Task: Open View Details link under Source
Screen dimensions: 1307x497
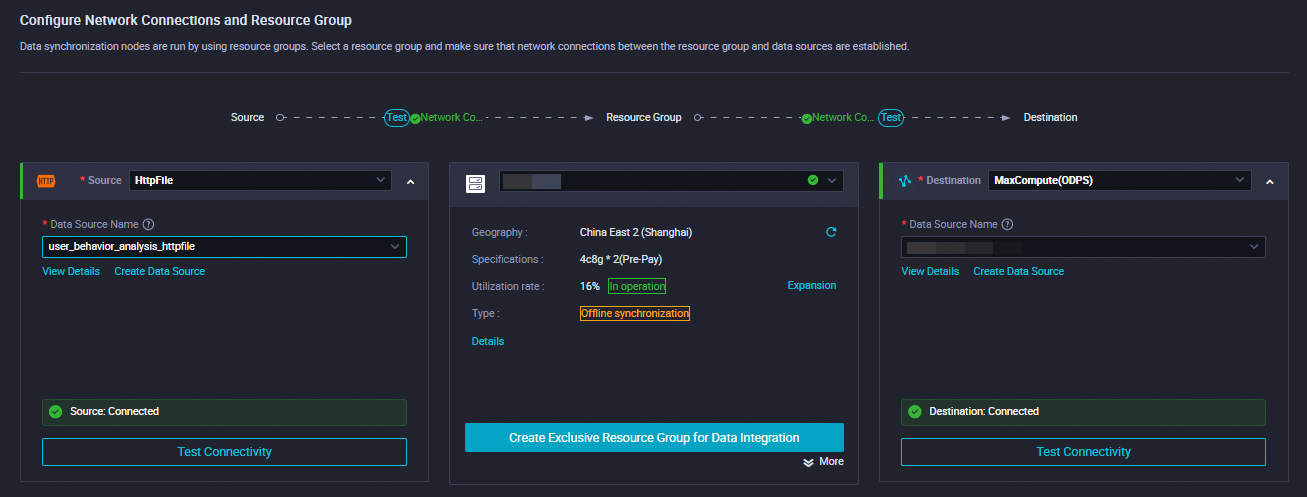Action: (x=71, y=272)
